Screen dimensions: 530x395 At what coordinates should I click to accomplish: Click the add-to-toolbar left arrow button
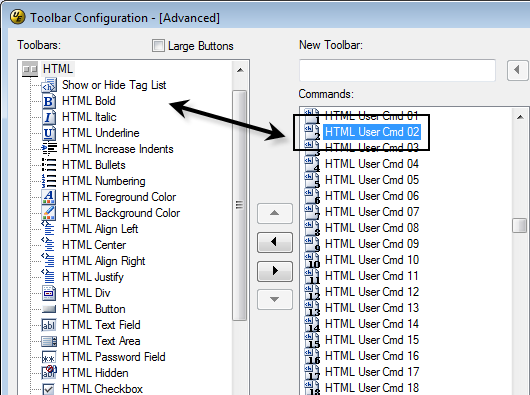pos(275,242)
